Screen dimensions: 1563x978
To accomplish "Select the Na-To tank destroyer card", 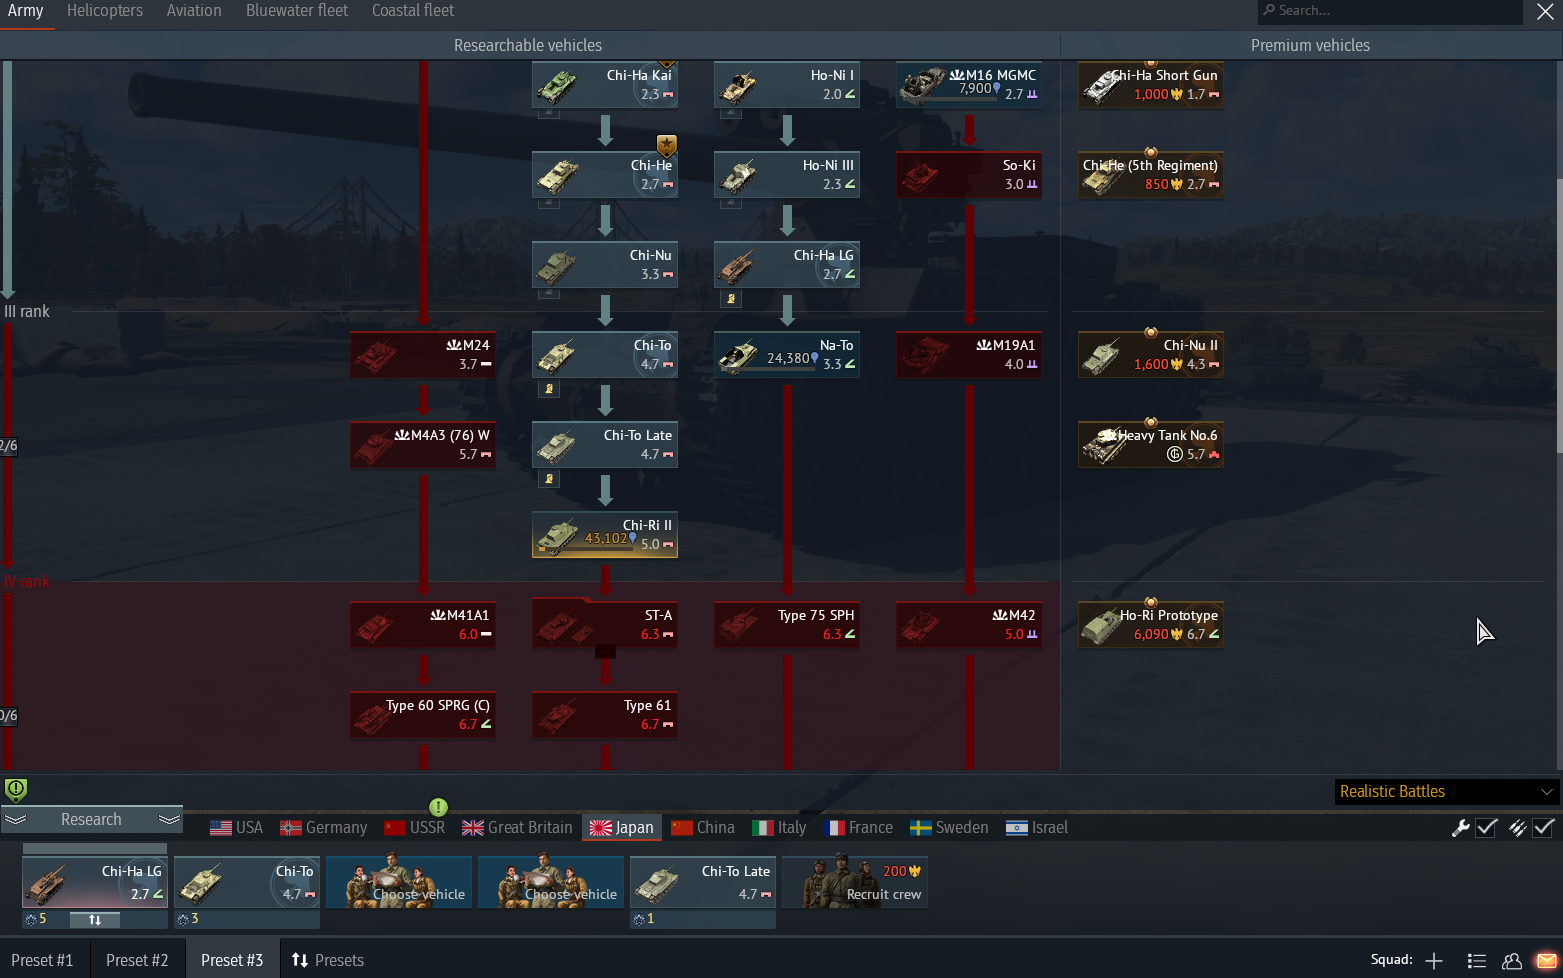I will pos(787,355).
